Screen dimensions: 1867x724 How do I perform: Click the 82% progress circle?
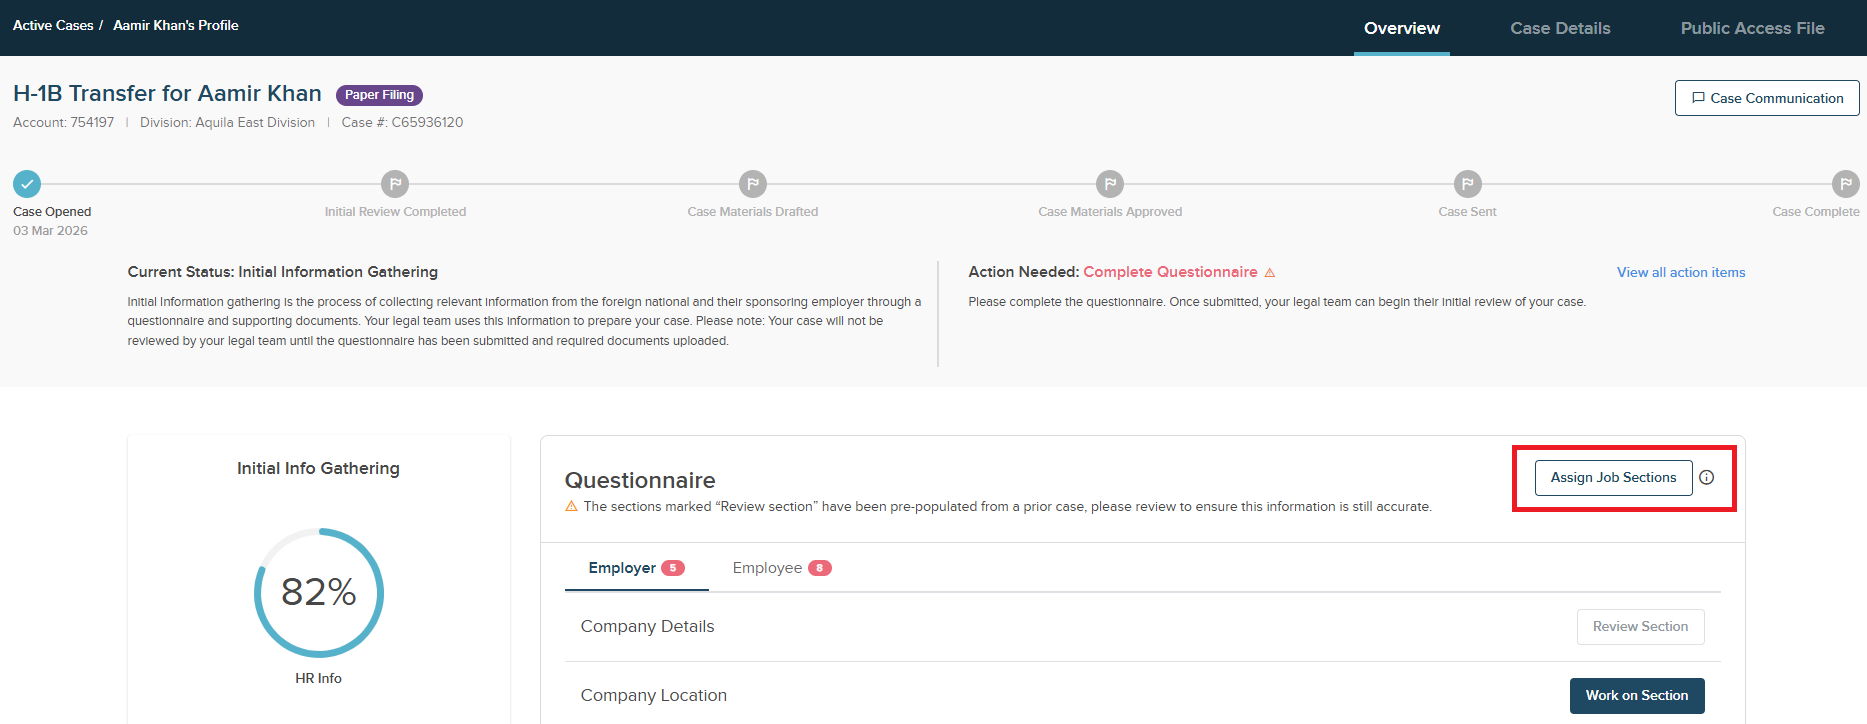pos(318,592)
